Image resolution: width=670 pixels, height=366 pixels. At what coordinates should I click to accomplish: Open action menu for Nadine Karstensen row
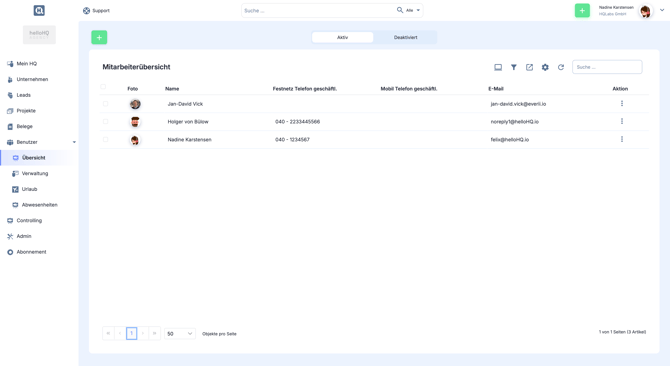(x=622, y=139)
